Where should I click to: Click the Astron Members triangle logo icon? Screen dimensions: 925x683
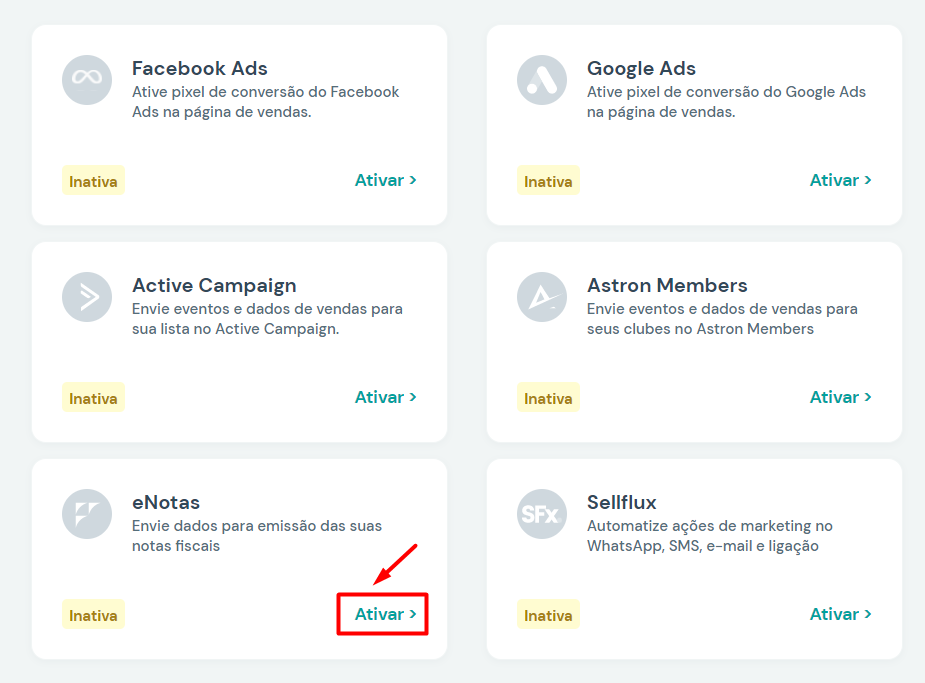tap(542, 297)
